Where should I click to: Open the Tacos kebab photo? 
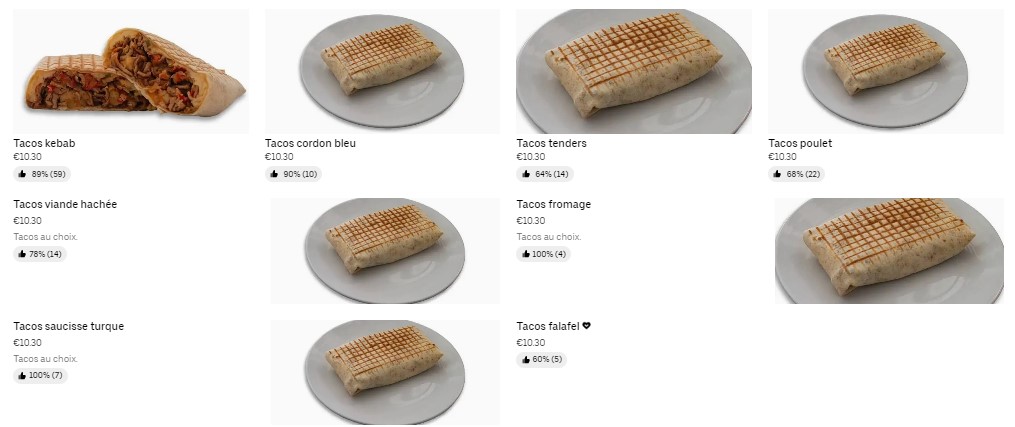click(x=131, y=72)
